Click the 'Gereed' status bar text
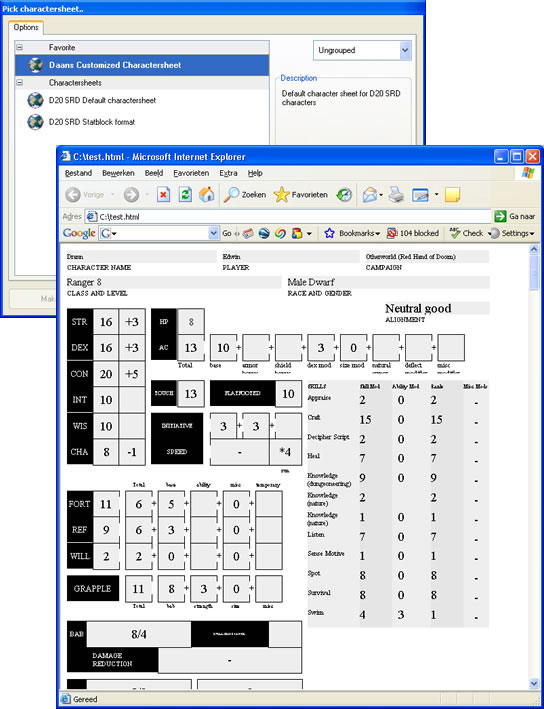The image size is (544, 709). pyautogui.click(x=85, y=699)
